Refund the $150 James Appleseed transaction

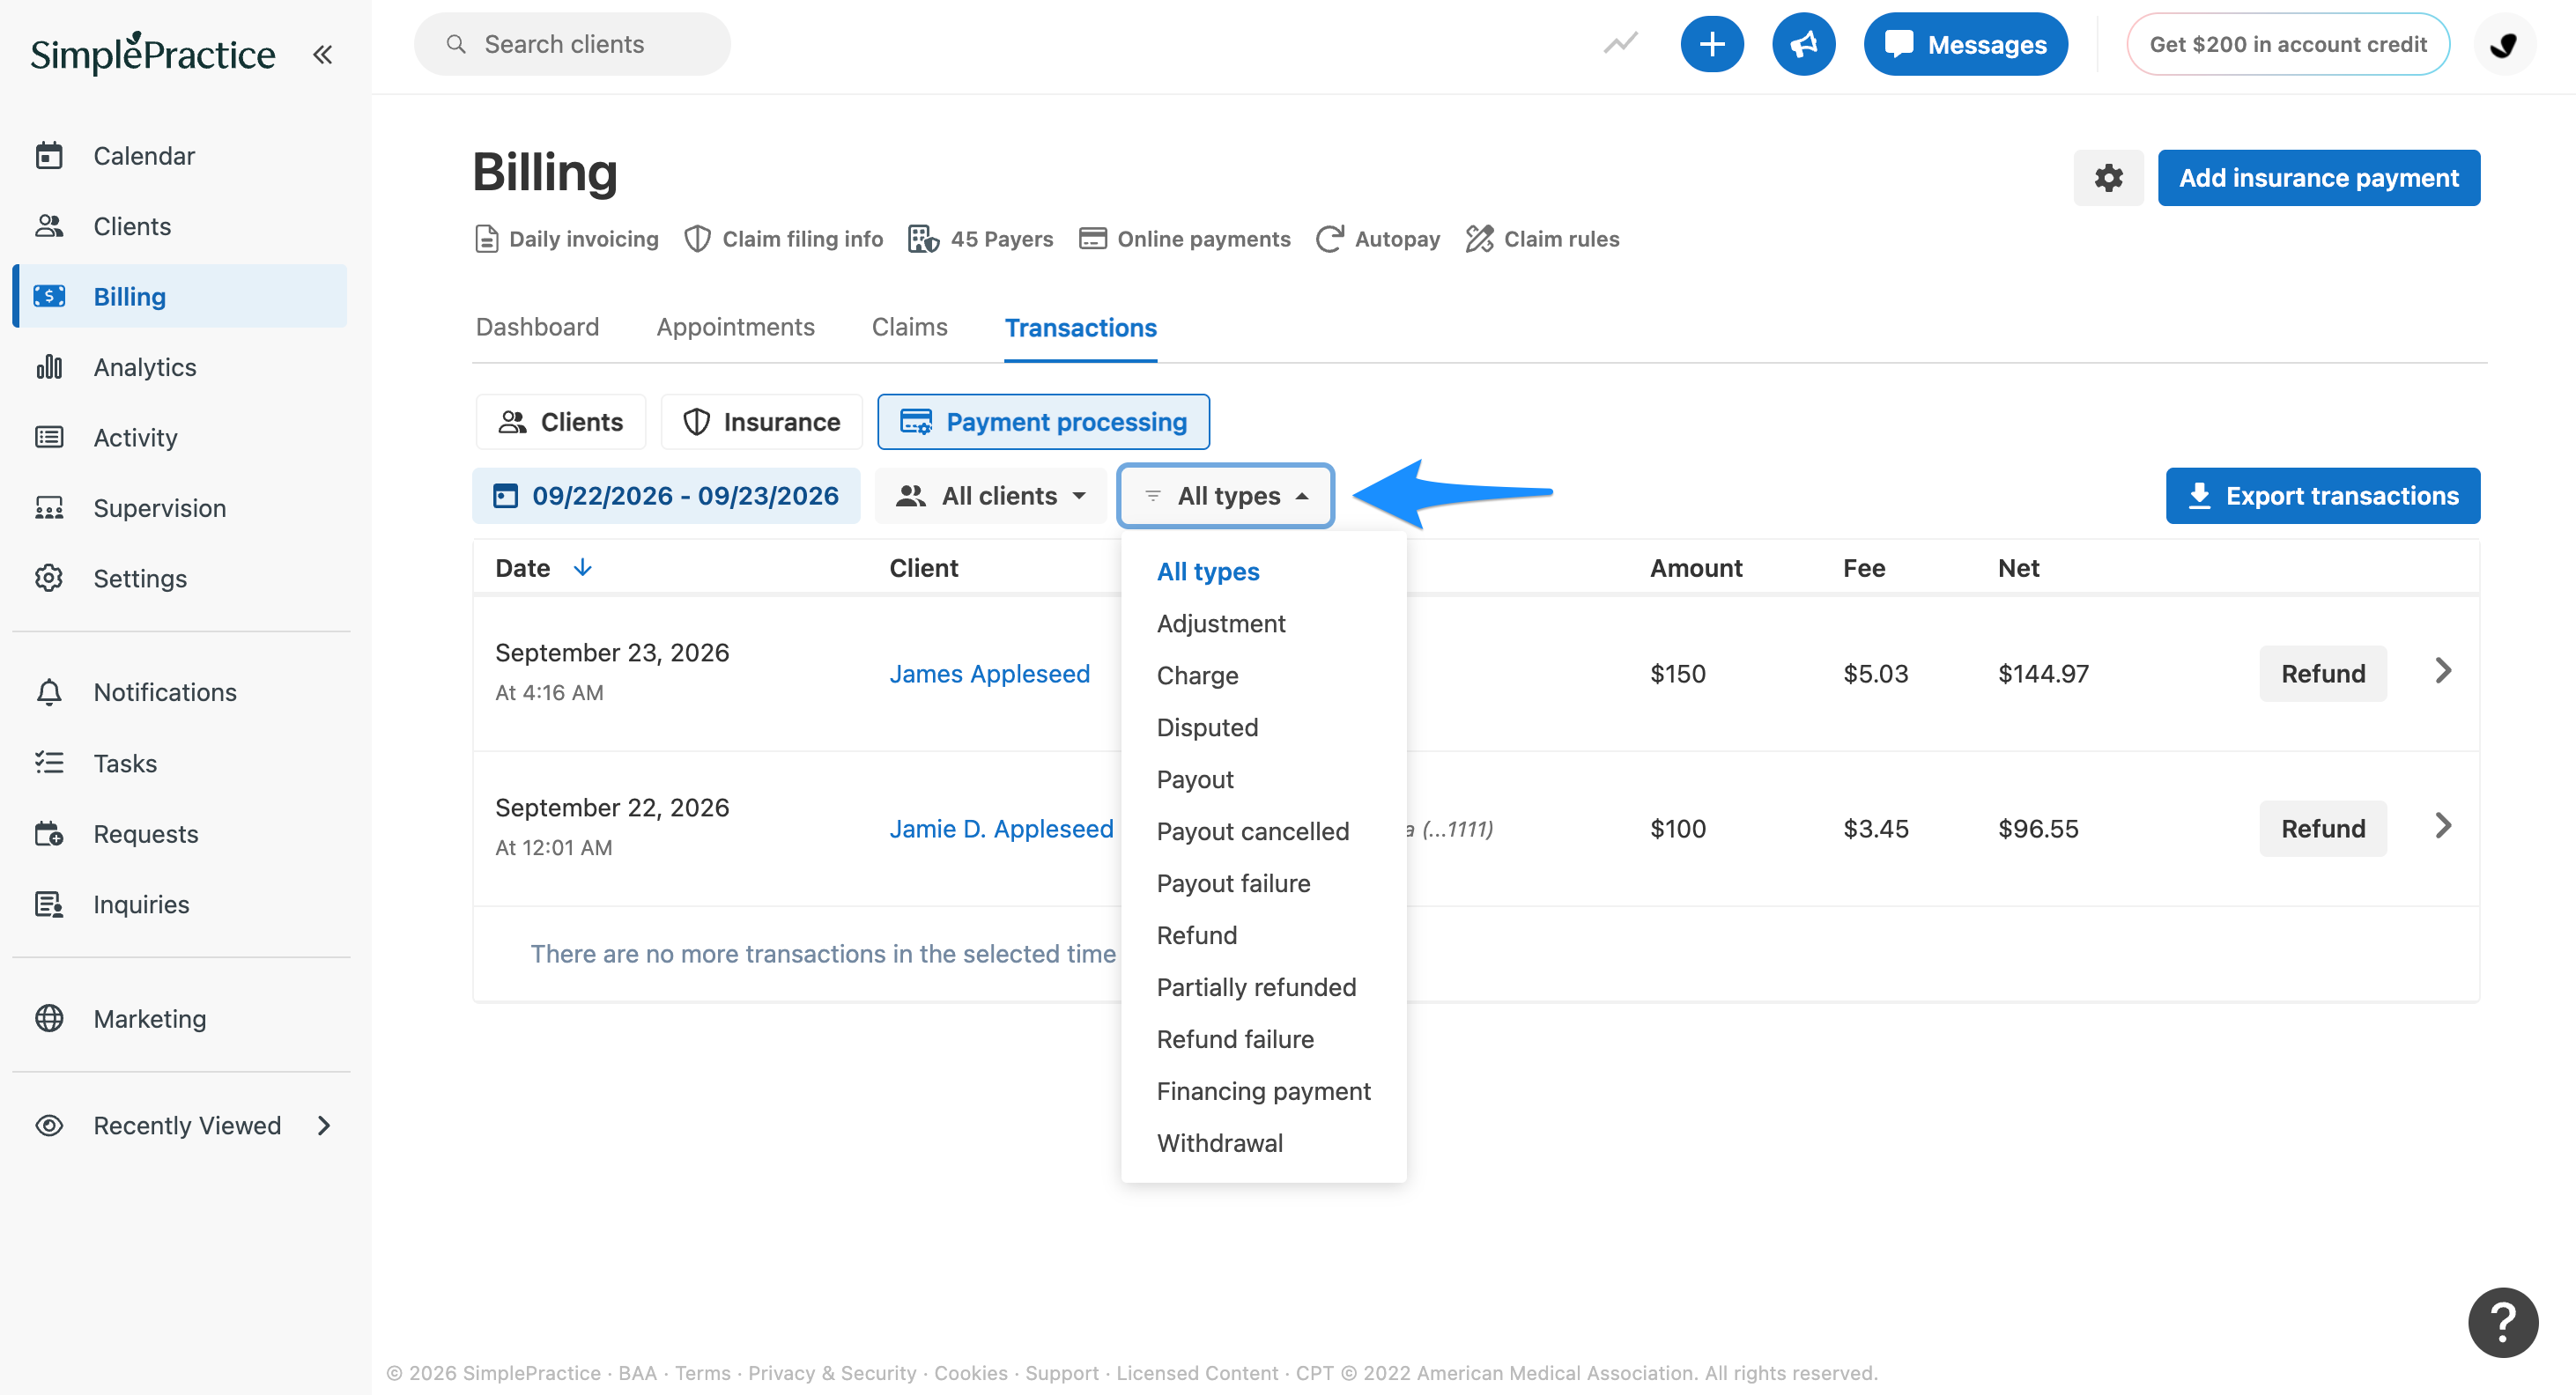click(x=2322, y=673)
